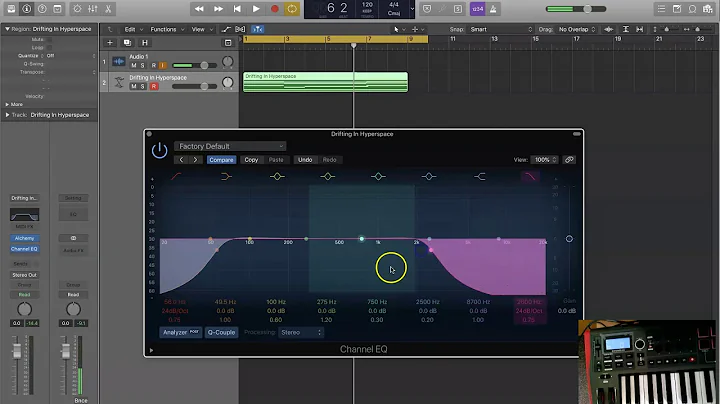The image size is (720, 404).
Task: Toggle the Flex show/hide icon
Action: [x=240, y=29]
